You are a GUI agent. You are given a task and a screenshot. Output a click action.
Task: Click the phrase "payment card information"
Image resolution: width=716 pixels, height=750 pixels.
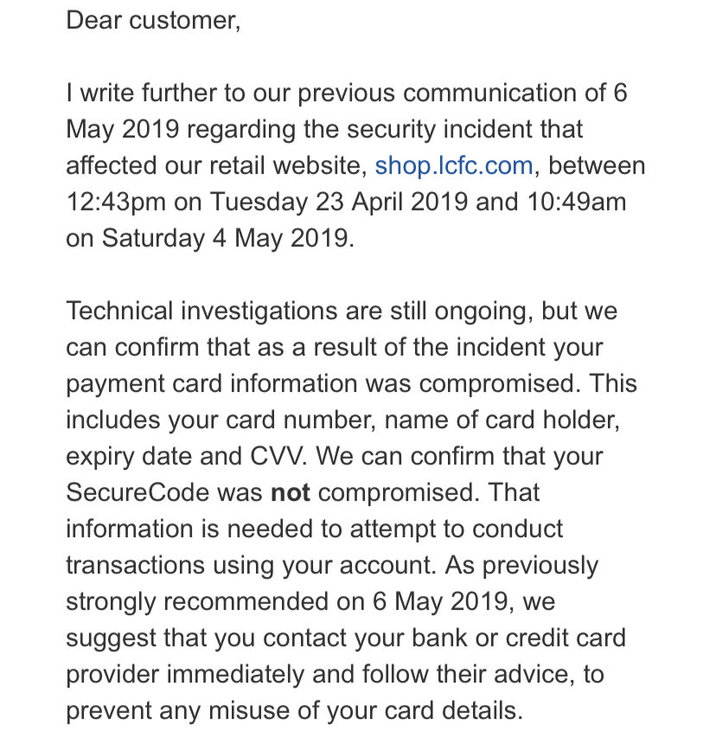[211, 384]
